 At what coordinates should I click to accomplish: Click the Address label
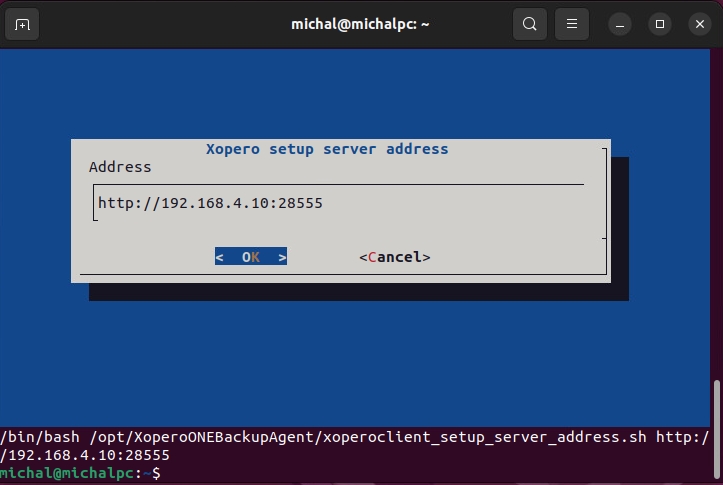coord(120,167)
